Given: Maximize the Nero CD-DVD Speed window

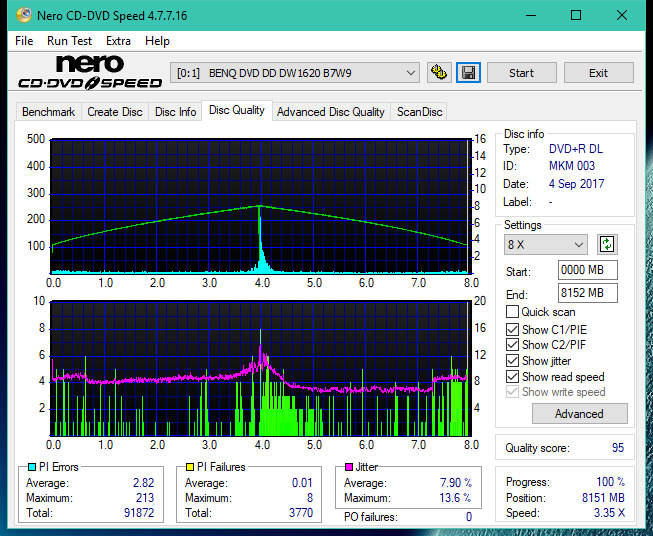Looking at the screenshot, I should tap(576, 15).
